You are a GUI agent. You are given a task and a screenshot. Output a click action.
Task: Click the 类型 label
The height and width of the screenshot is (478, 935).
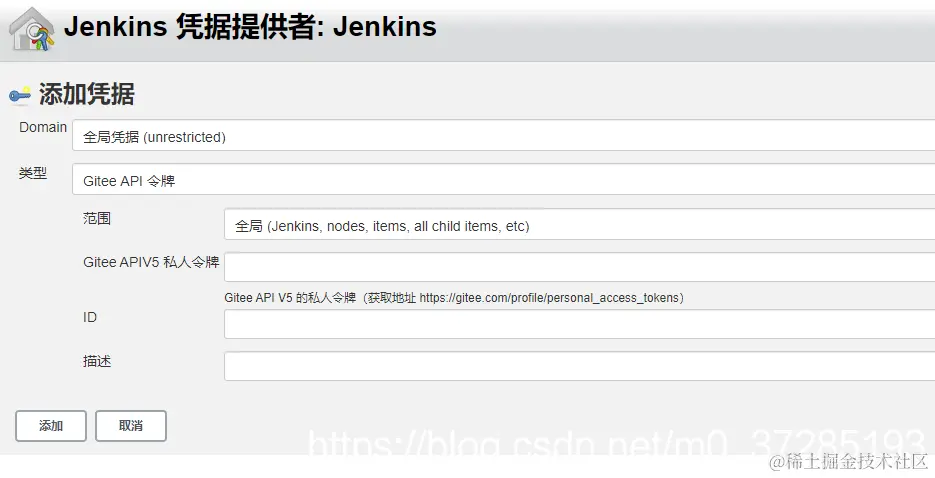(x=33, y=173)
